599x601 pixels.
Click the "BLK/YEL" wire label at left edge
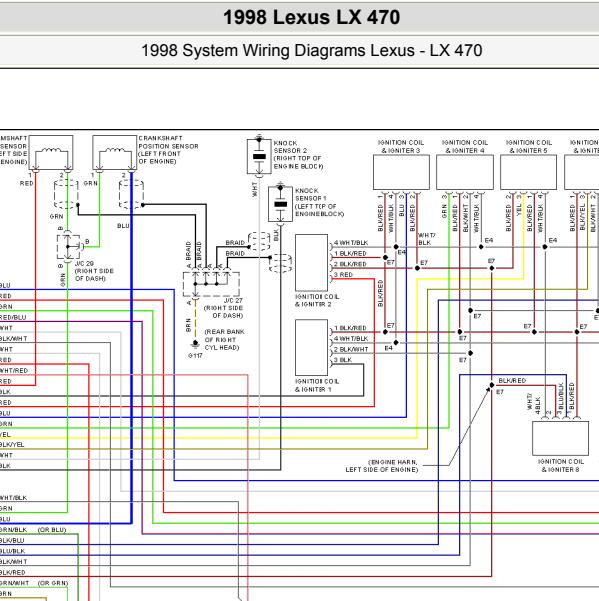(12, 445)
